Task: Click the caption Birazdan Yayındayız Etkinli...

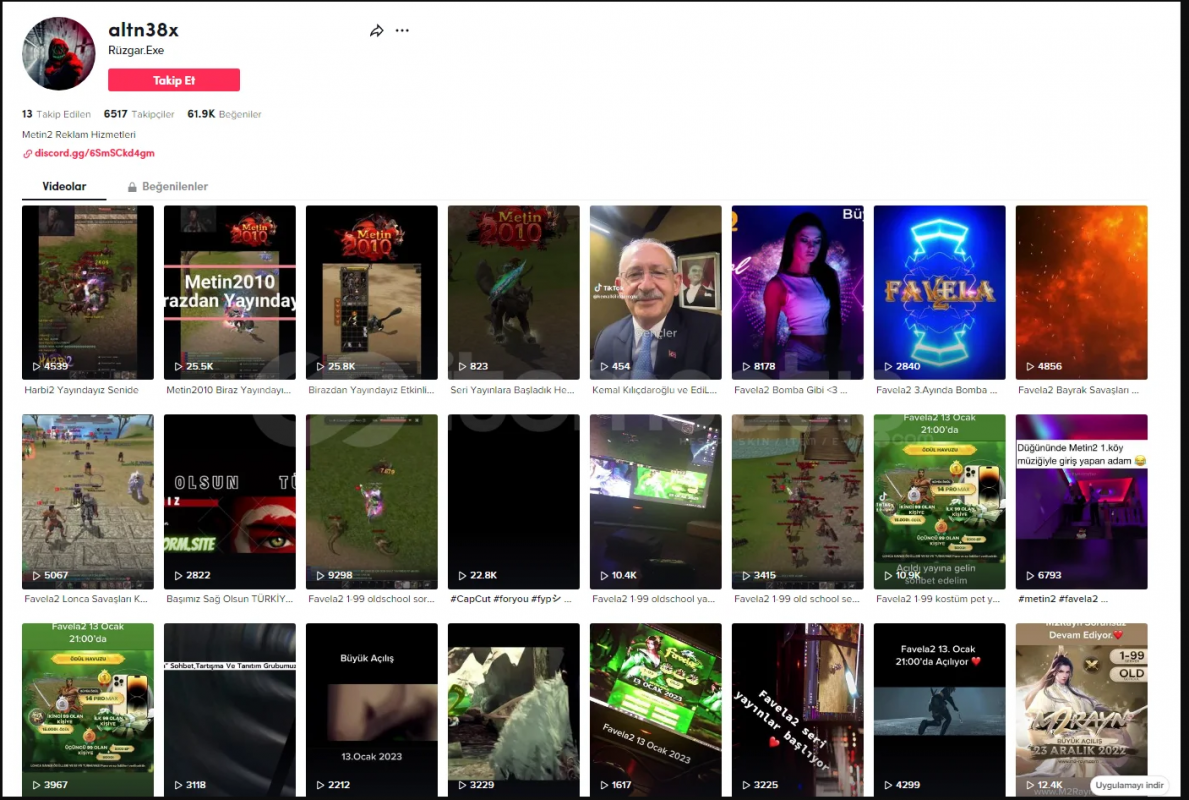Action: click(x=371, y=390)
